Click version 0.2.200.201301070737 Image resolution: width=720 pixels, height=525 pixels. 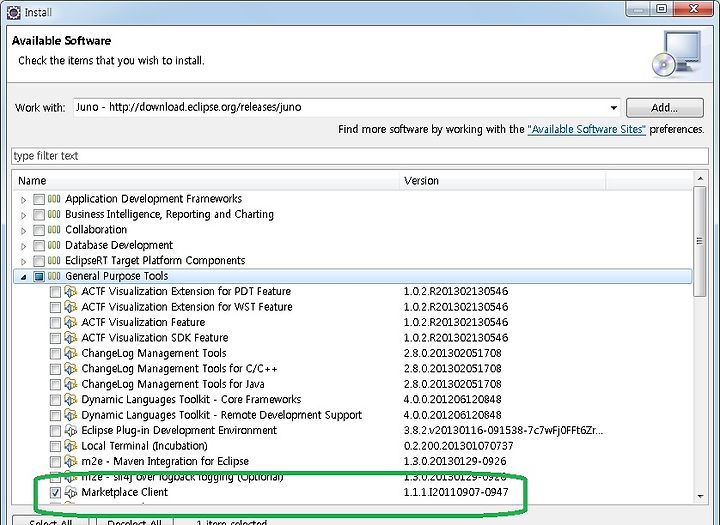[x=458, y=446]
